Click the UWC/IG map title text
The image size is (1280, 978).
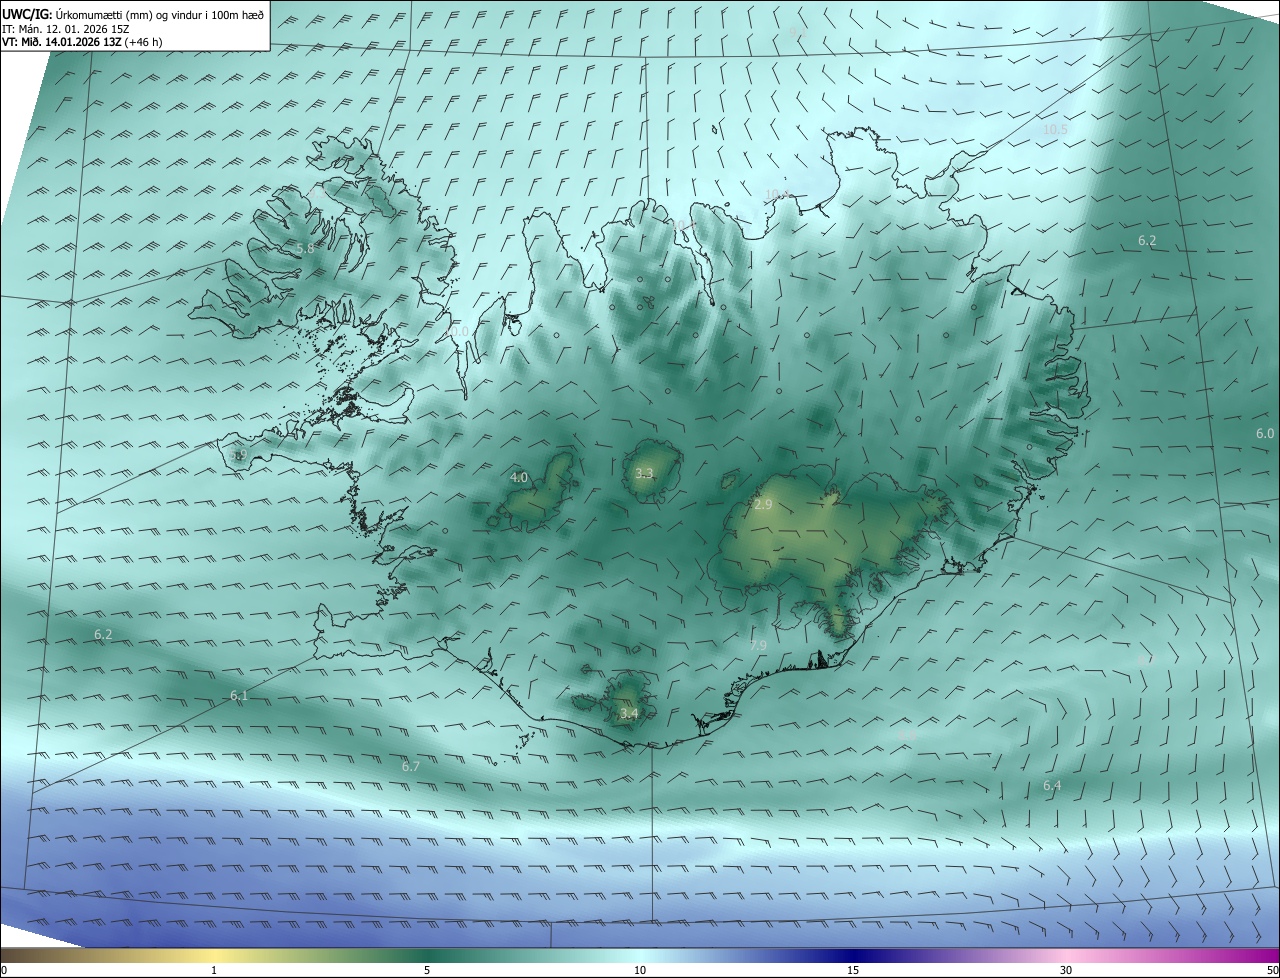tap(133, 13)
